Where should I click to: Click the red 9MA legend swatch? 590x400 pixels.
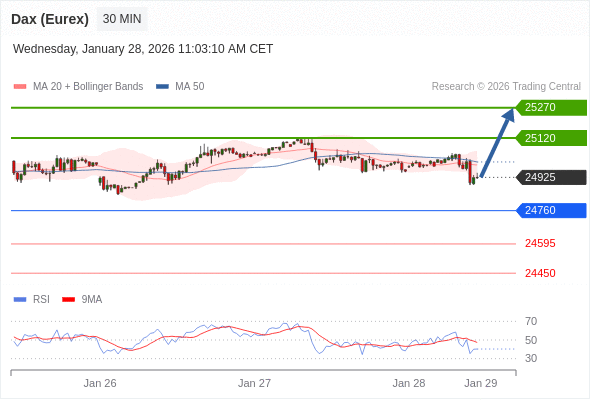click(x=68, y=300)
